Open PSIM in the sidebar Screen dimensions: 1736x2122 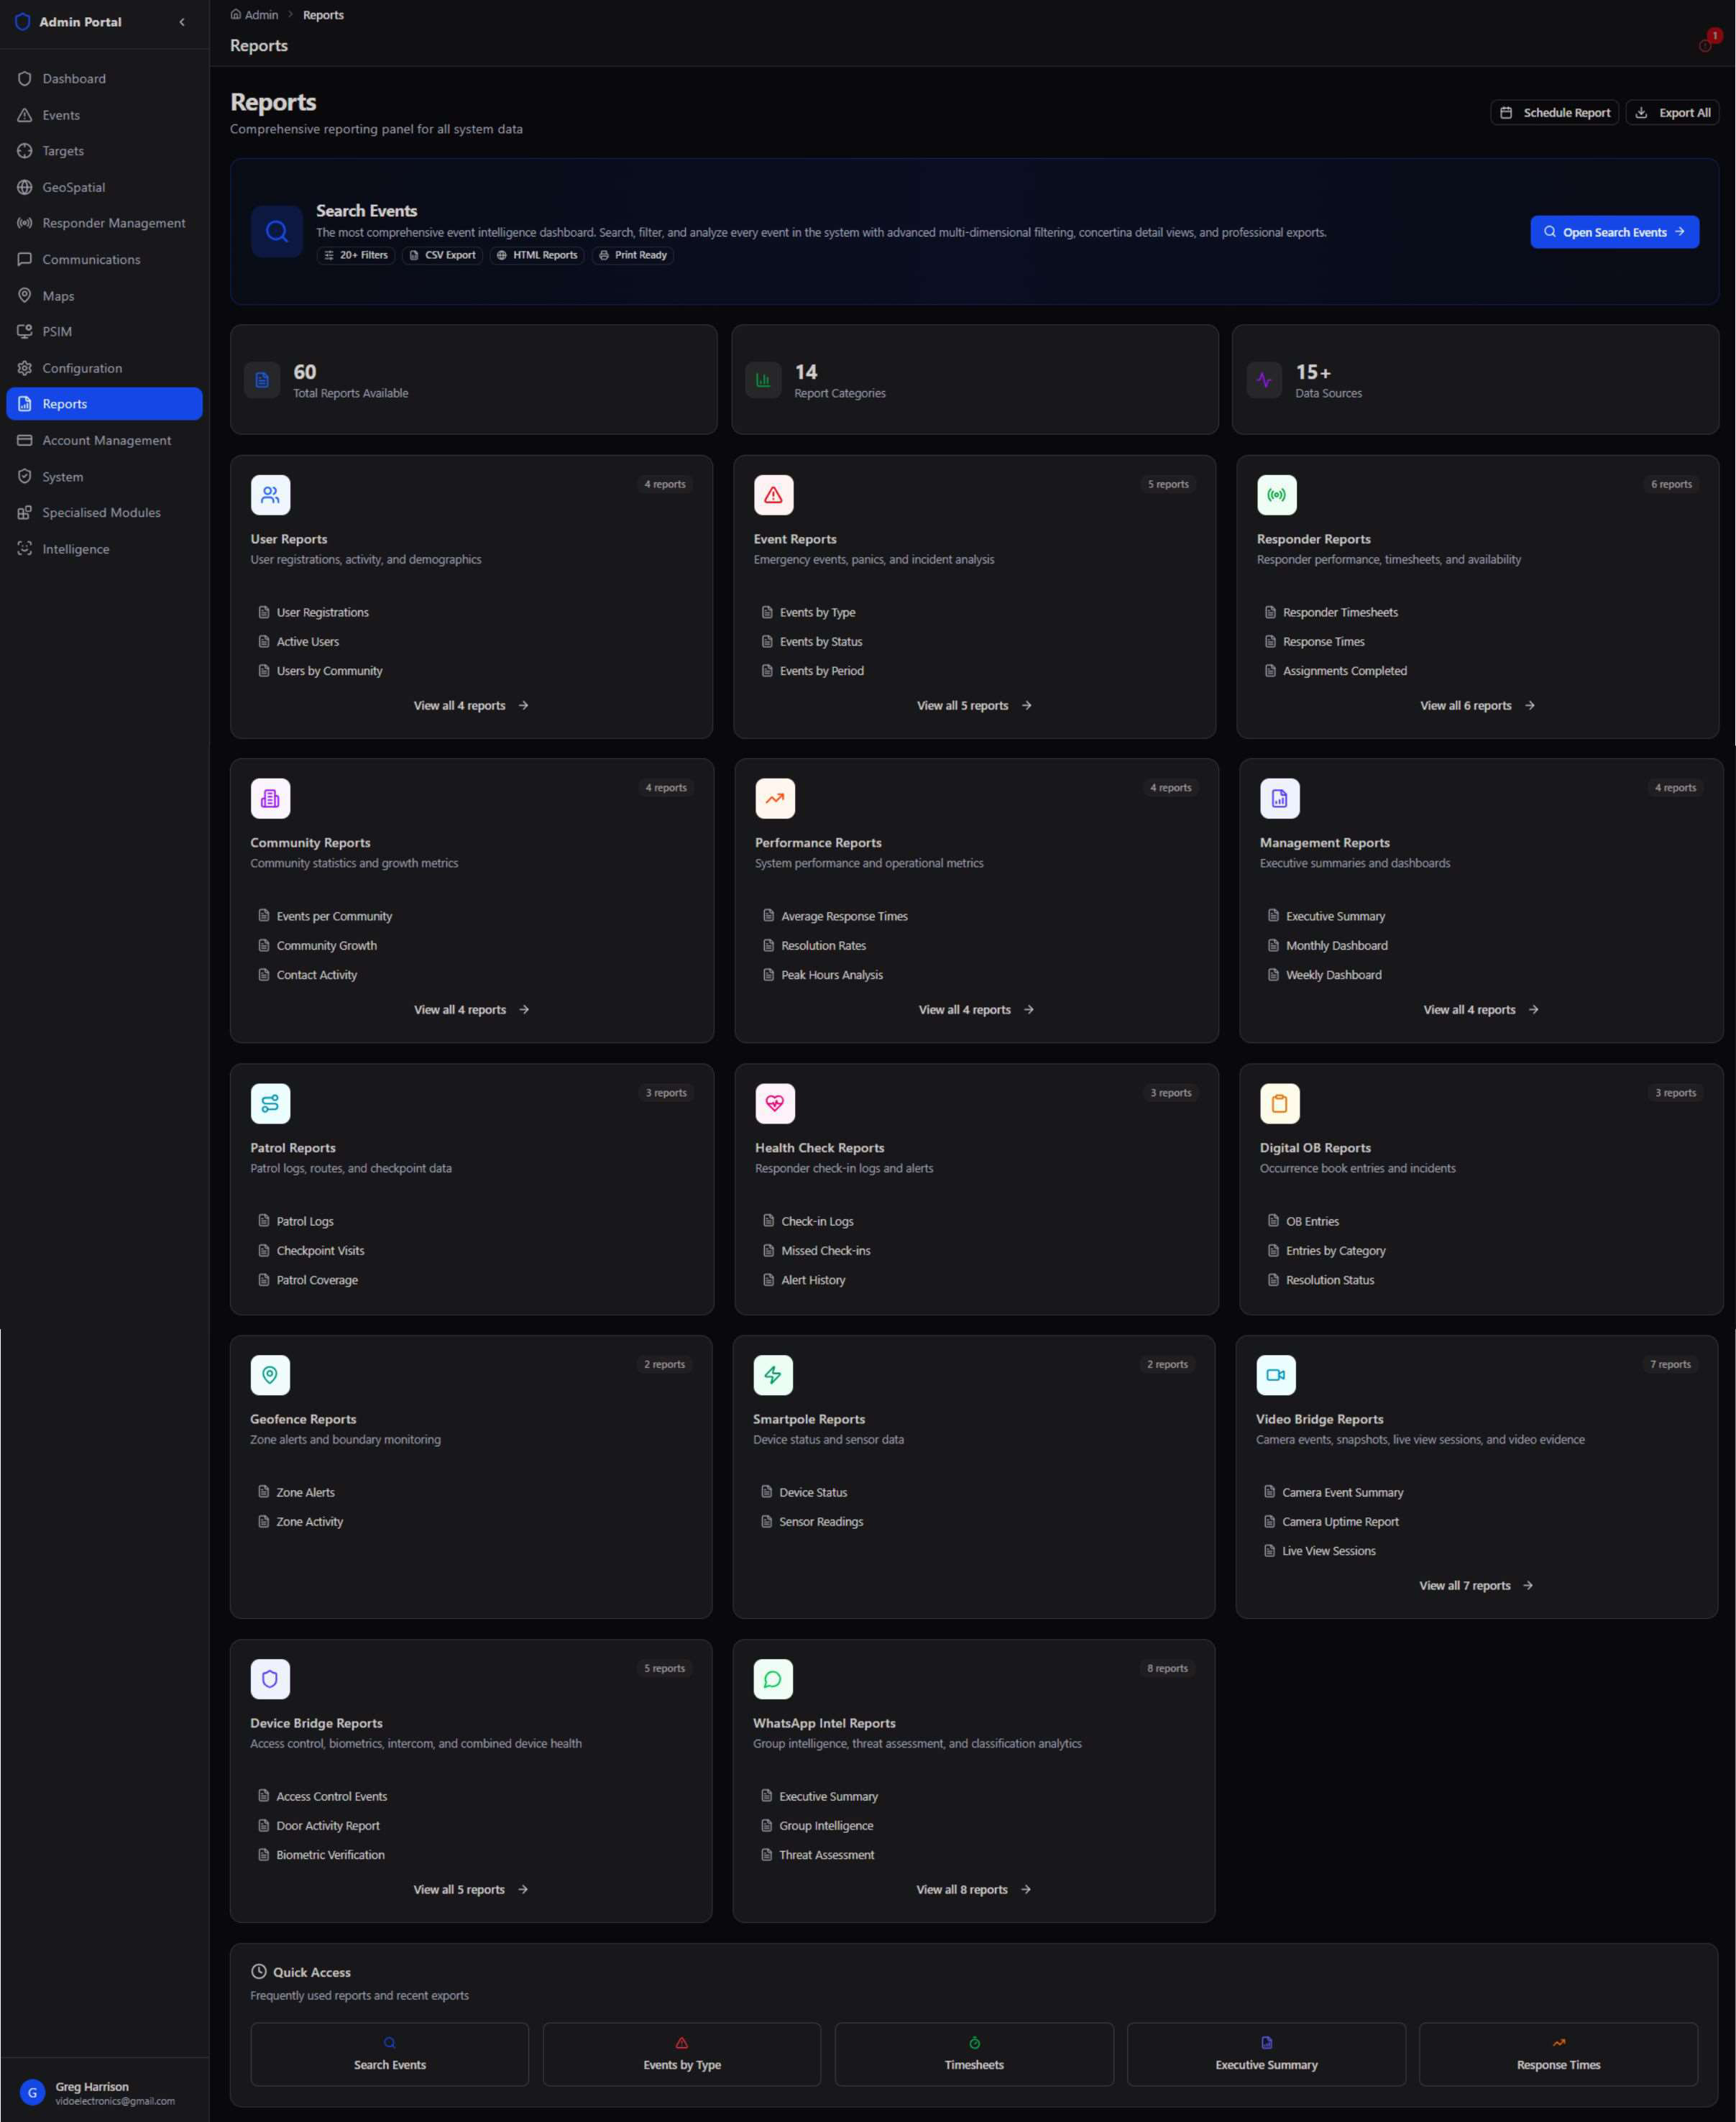[x=104, y=331]
